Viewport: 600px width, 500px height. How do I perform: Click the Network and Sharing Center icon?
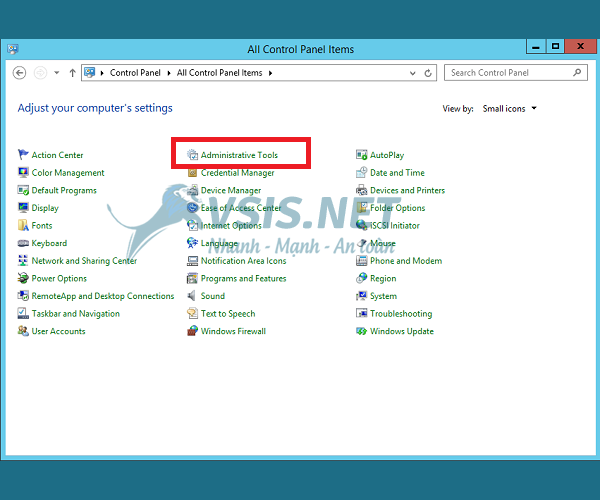pyautogui.click(x=23, y=260)
